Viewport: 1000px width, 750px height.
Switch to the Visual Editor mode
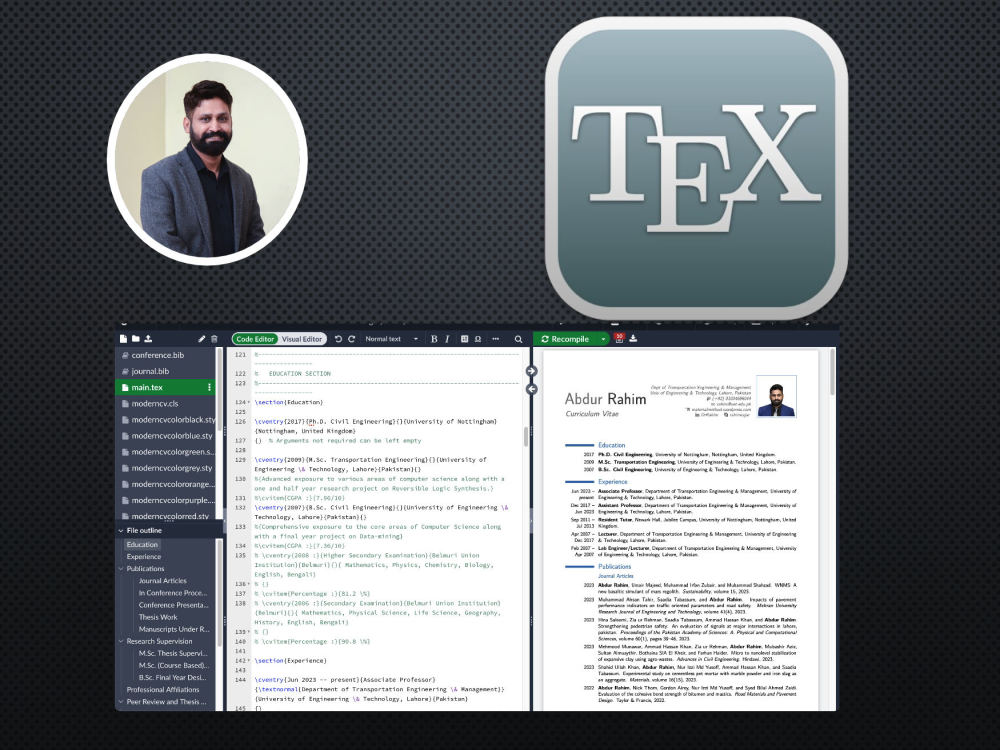pyautogui.click(x=302, y=339)
